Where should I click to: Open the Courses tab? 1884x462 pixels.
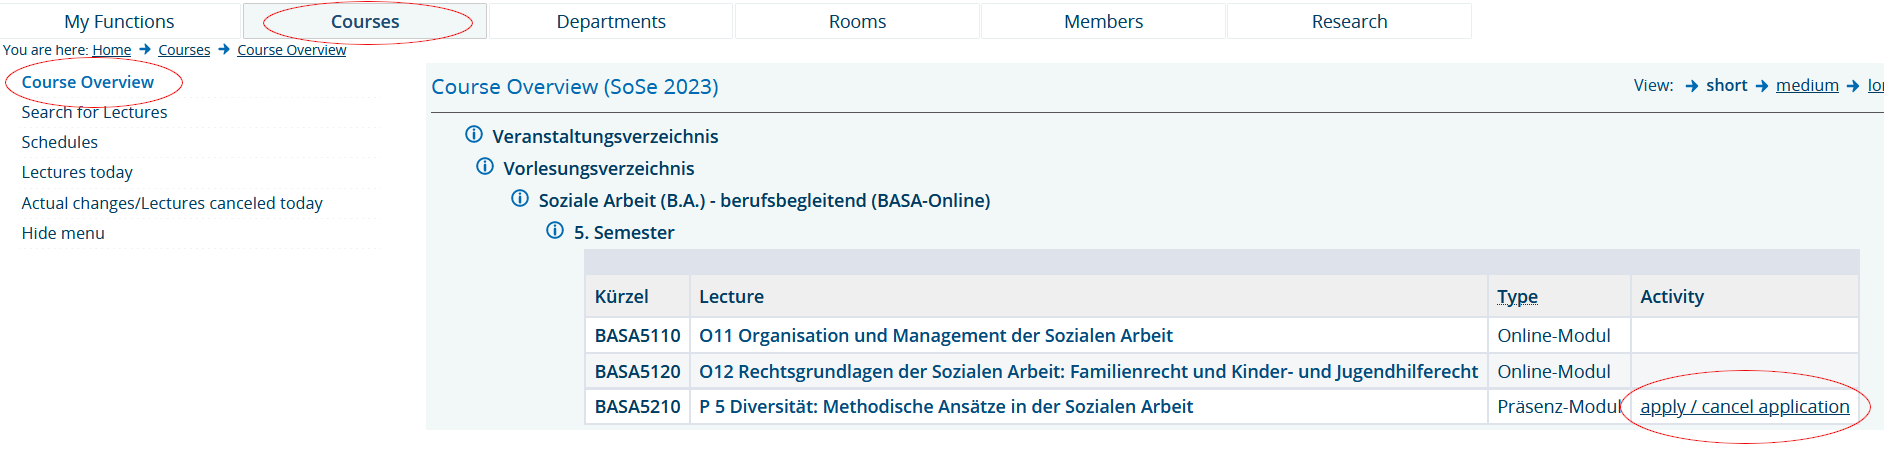point(365,21)
